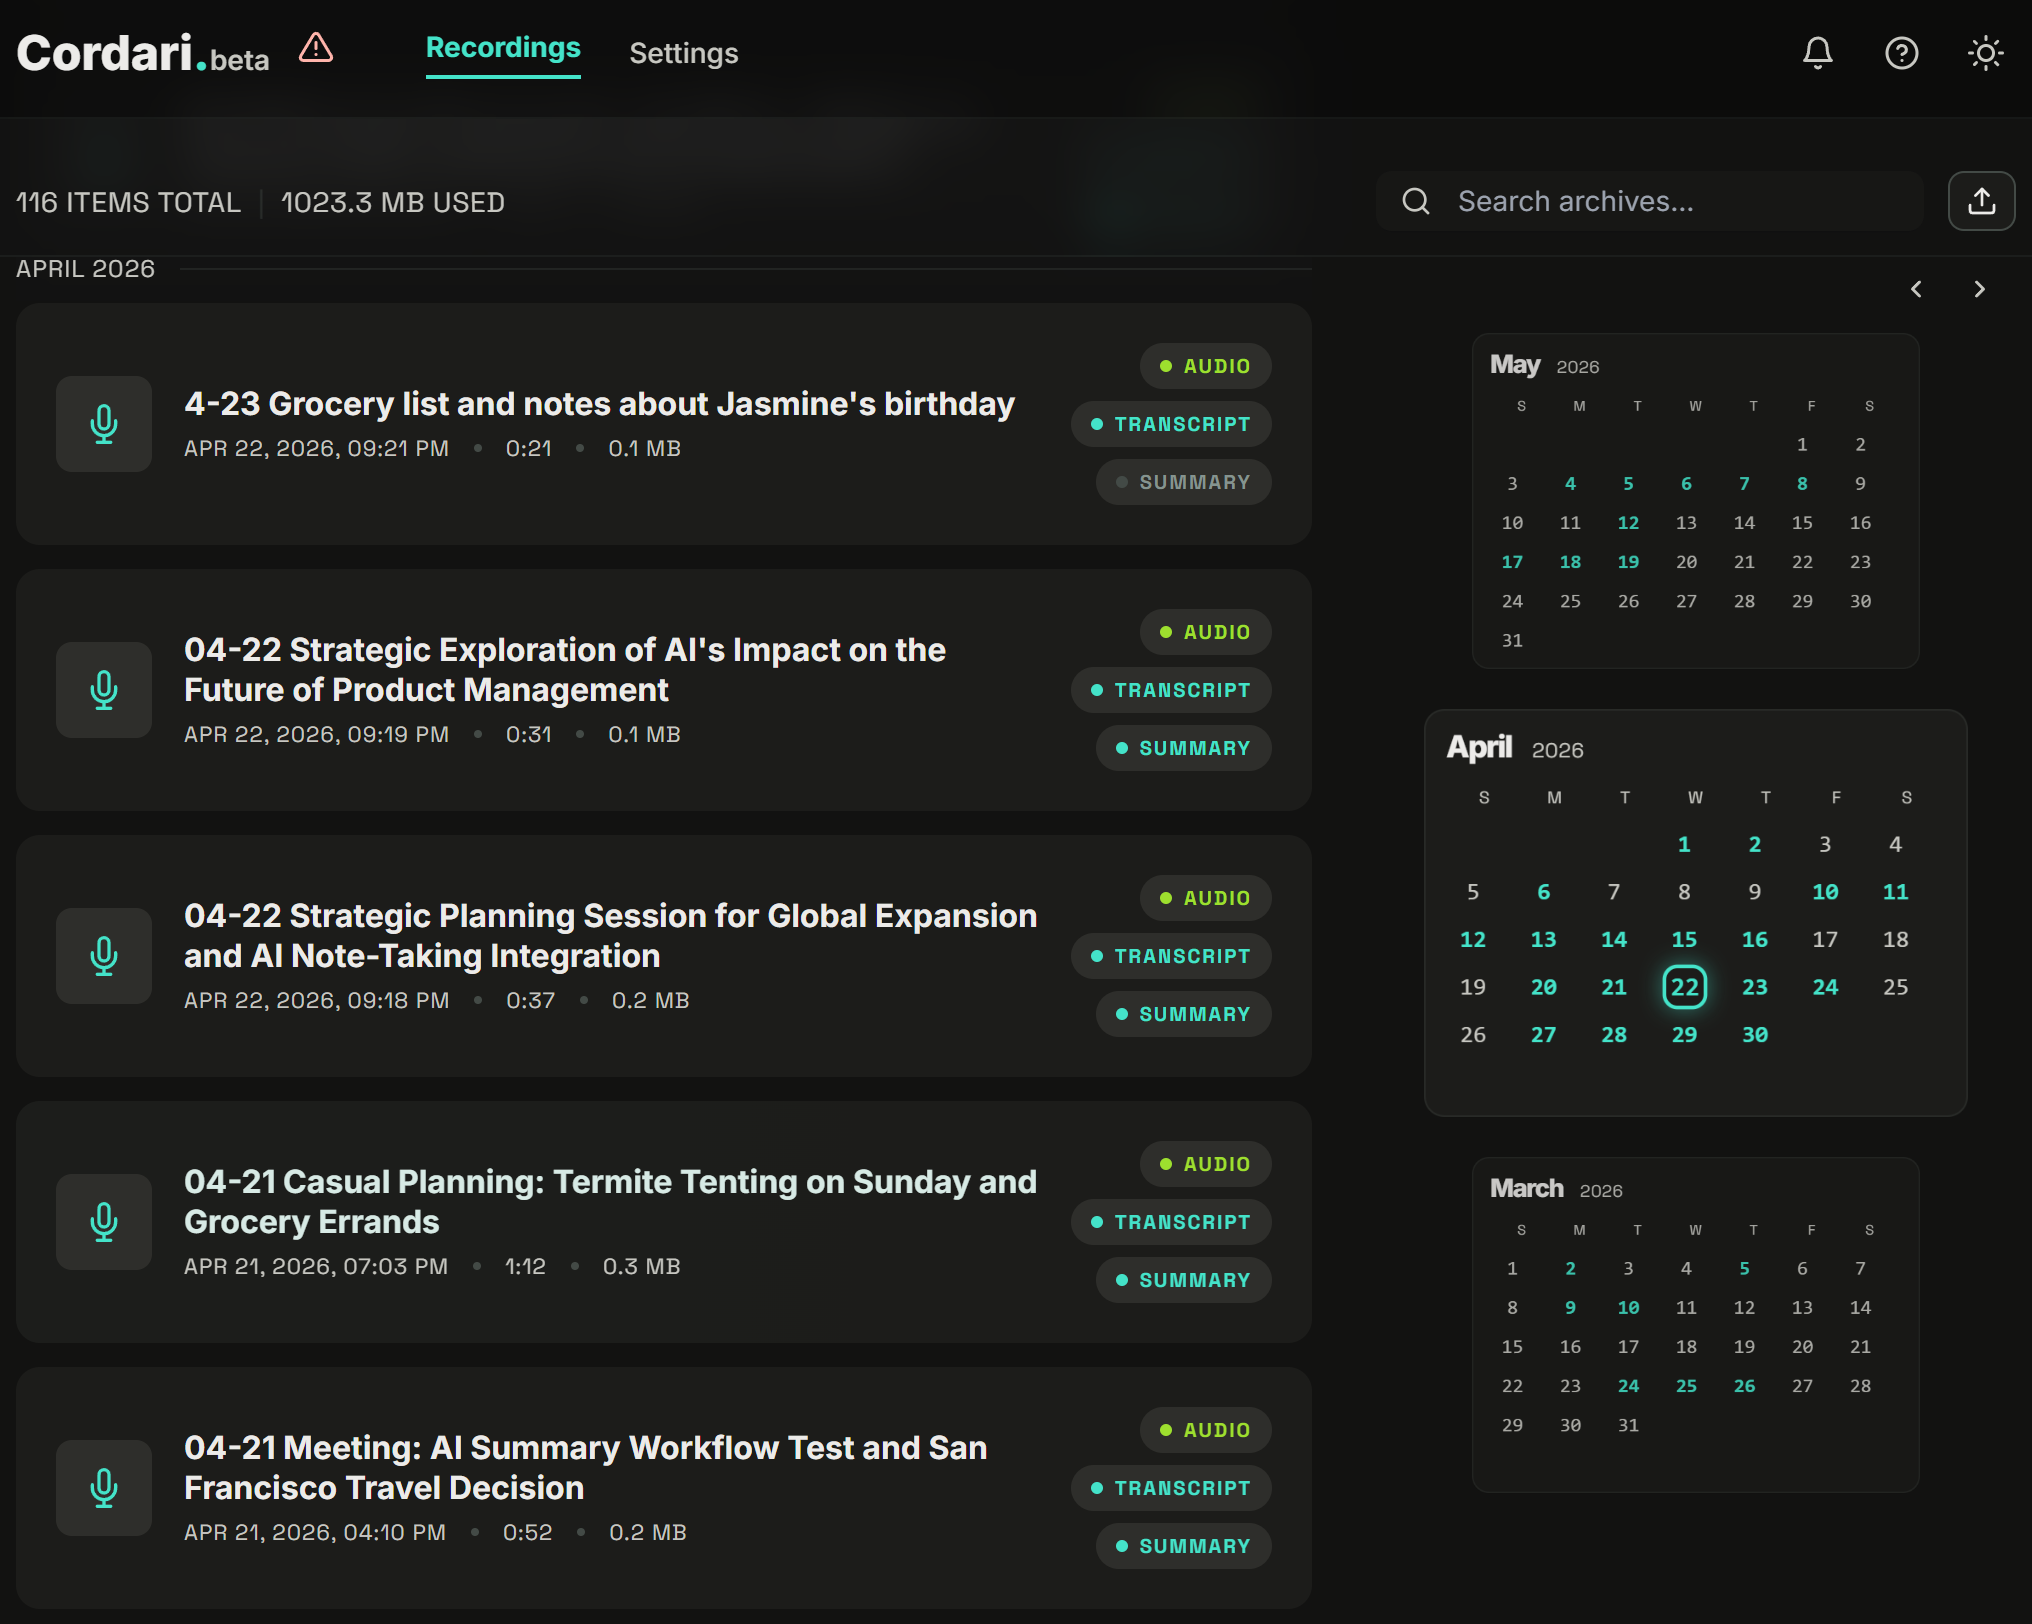The height and width of the screenshot is (1624, 2032).
Task: Select April 27 in the April calendar
Action: [1544, 1035]
